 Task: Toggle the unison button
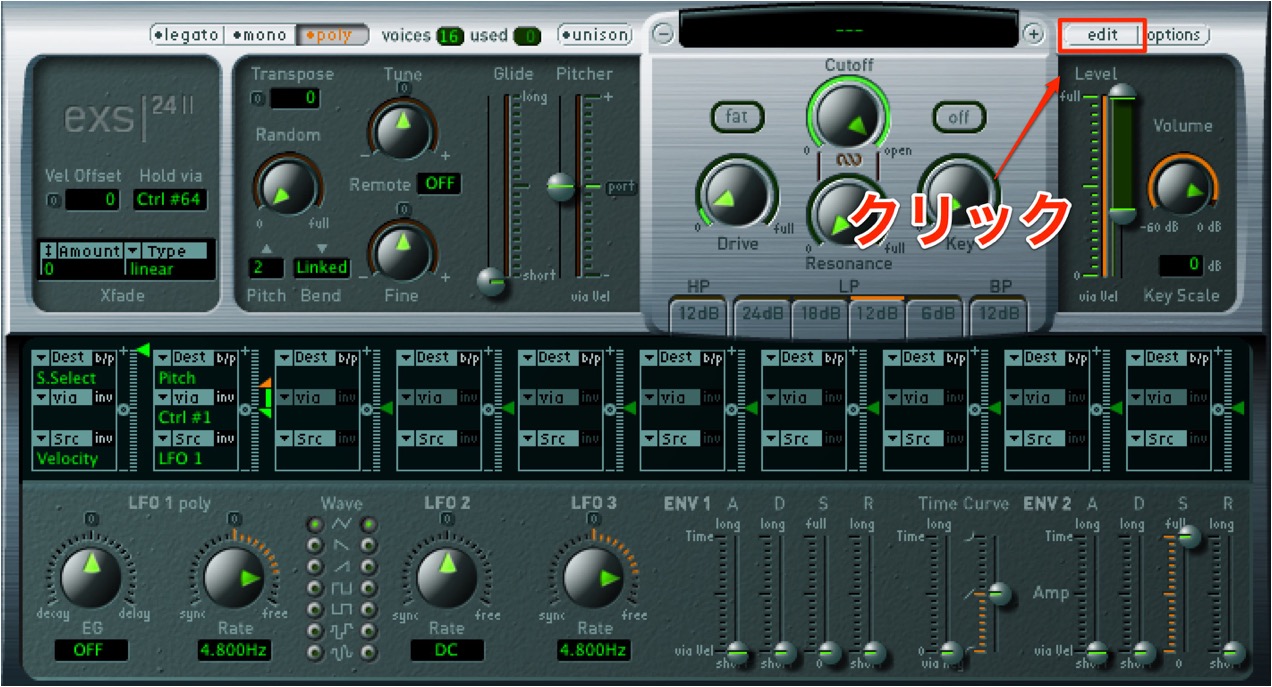pos(596,35)
